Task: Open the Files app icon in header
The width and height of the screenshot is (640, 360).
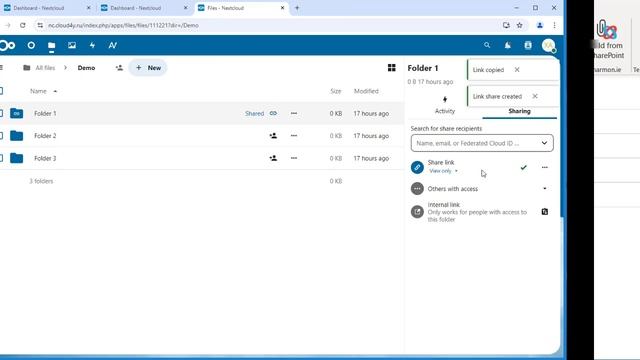Action: coord(51,45)
